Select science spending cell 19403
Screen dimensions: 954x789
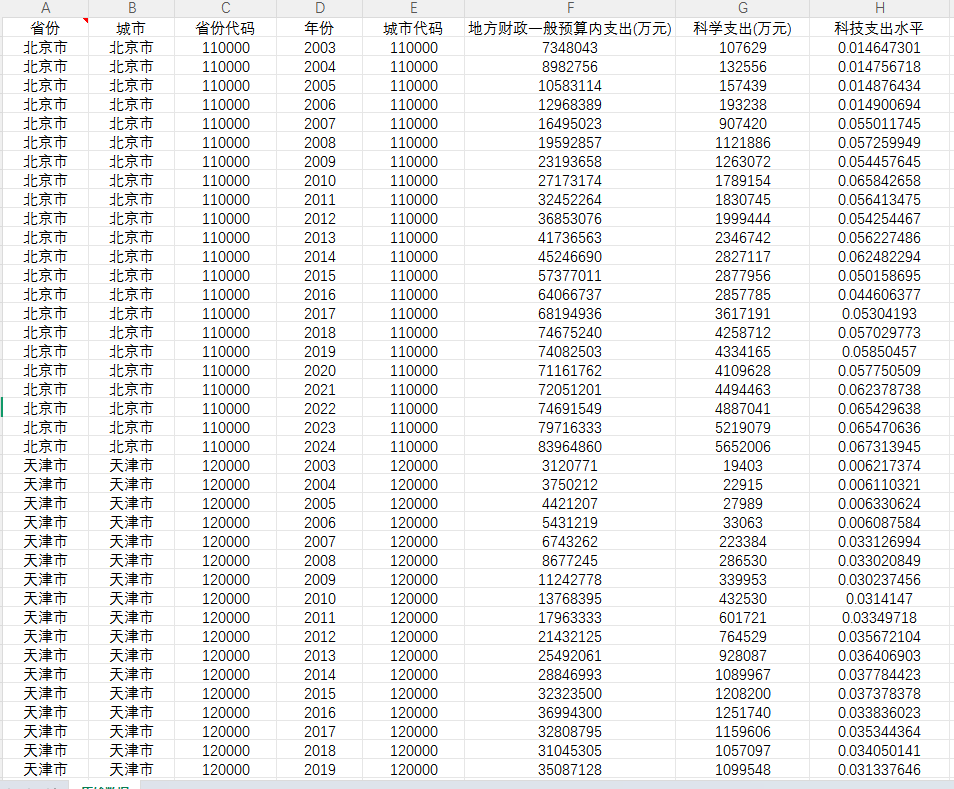[x=743, y=465]
